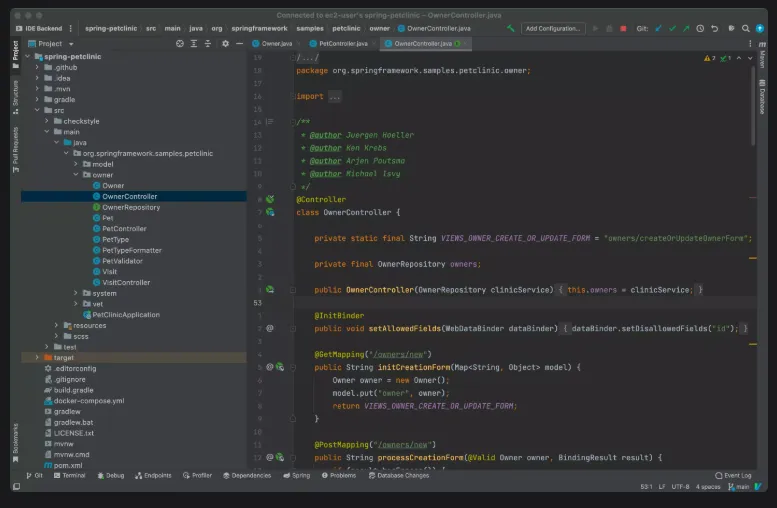This screenshot has height=508, width=777.
Task: Click the main git branch widget
Action: click(738, 487)
